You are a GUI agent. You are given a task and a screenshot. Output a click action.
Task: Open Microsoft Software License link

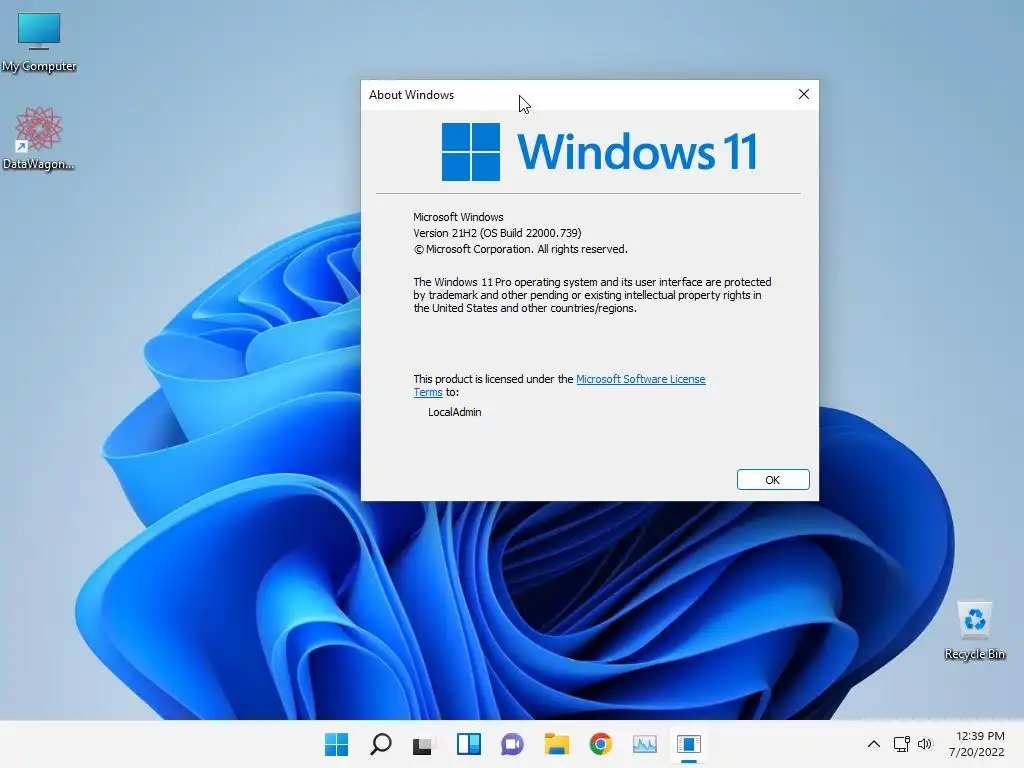pos(641,379)
